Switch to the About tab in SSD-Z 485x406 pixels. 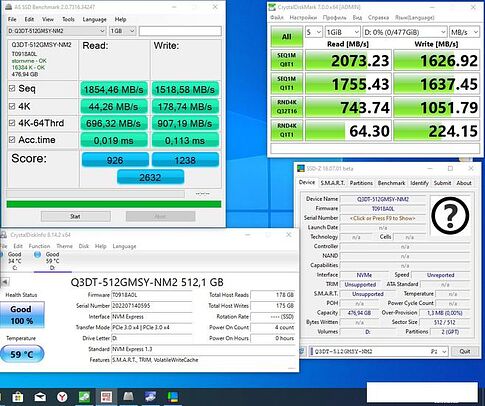click(464, 183)
